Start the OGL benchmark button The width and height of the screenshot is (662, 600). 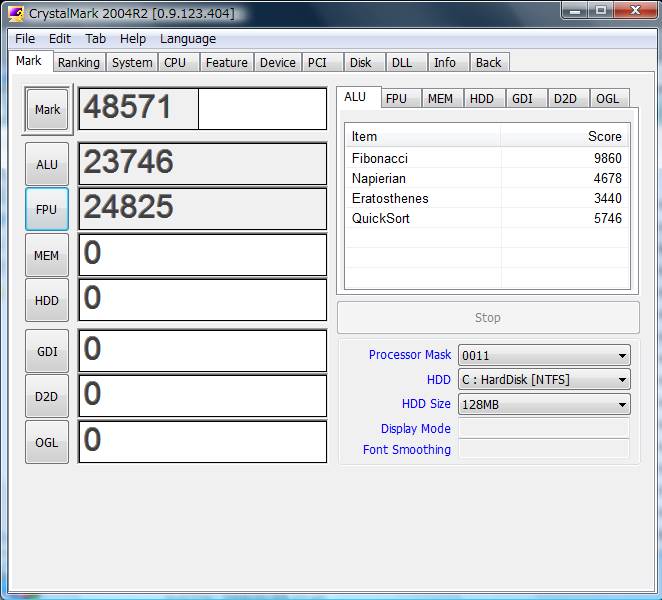[47, 442]
